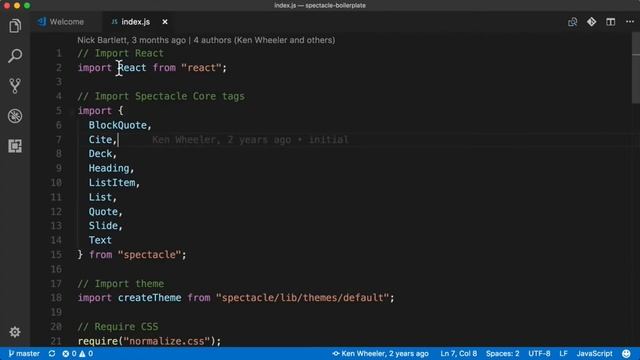Viewport: 640px width, 360px height.
Task: Split the editor with the layout icon
Action: point(611,22)
